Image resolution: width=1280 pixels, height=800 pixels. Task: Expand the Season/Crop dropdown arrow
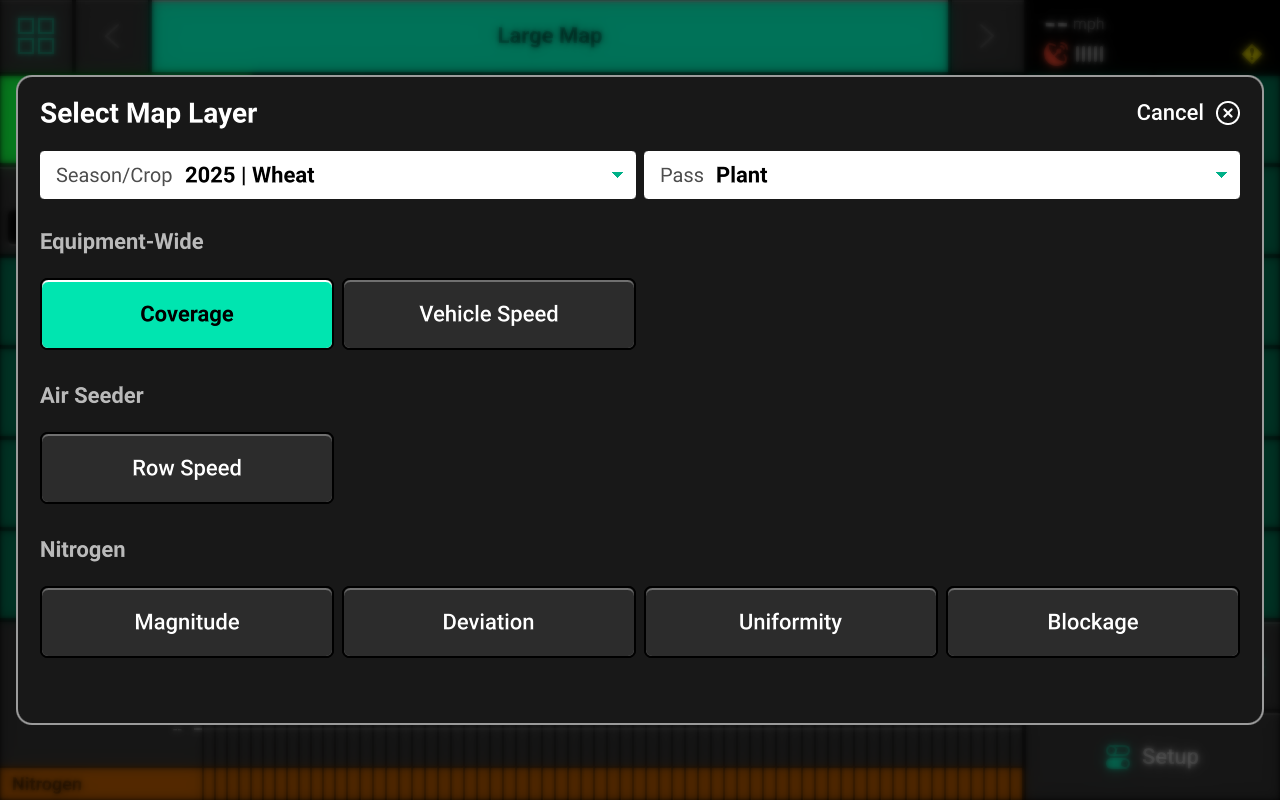tap(617, 175)
